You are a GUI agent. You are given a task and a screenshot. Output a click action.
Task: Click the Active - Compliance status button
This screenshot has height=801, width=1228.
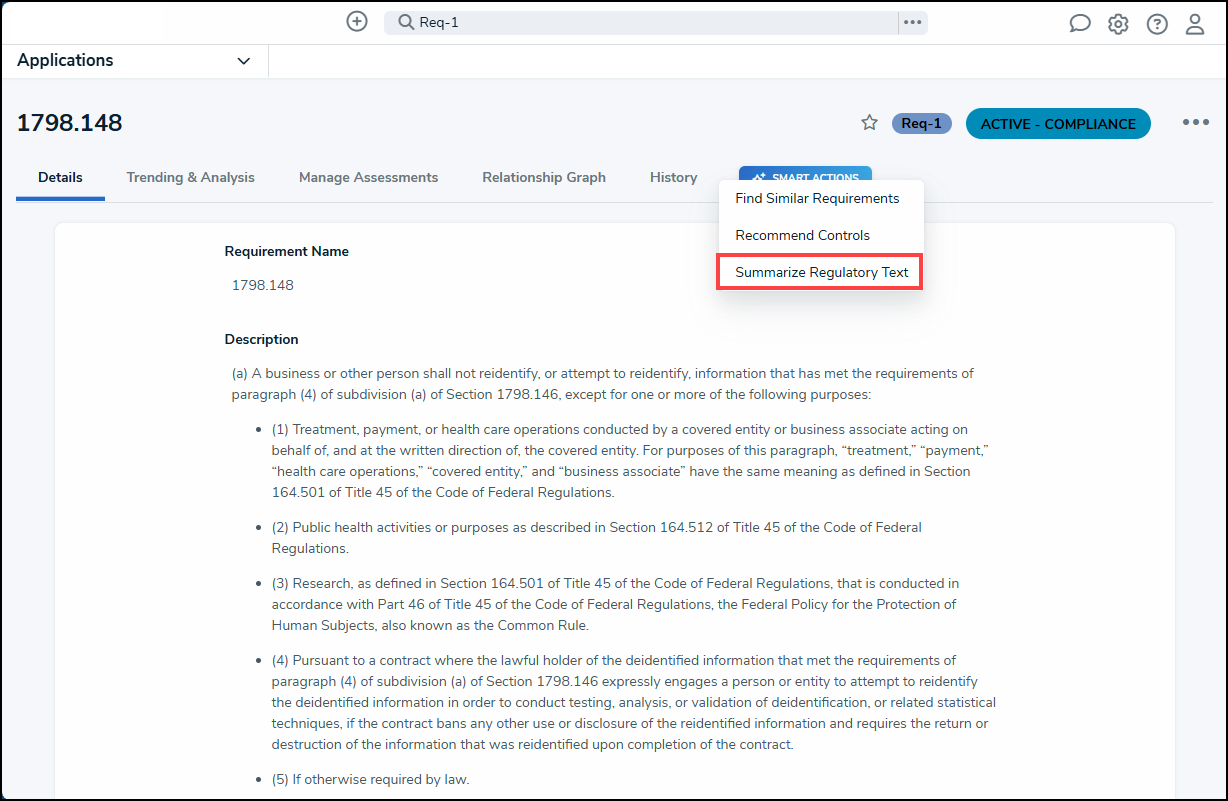1058,124
